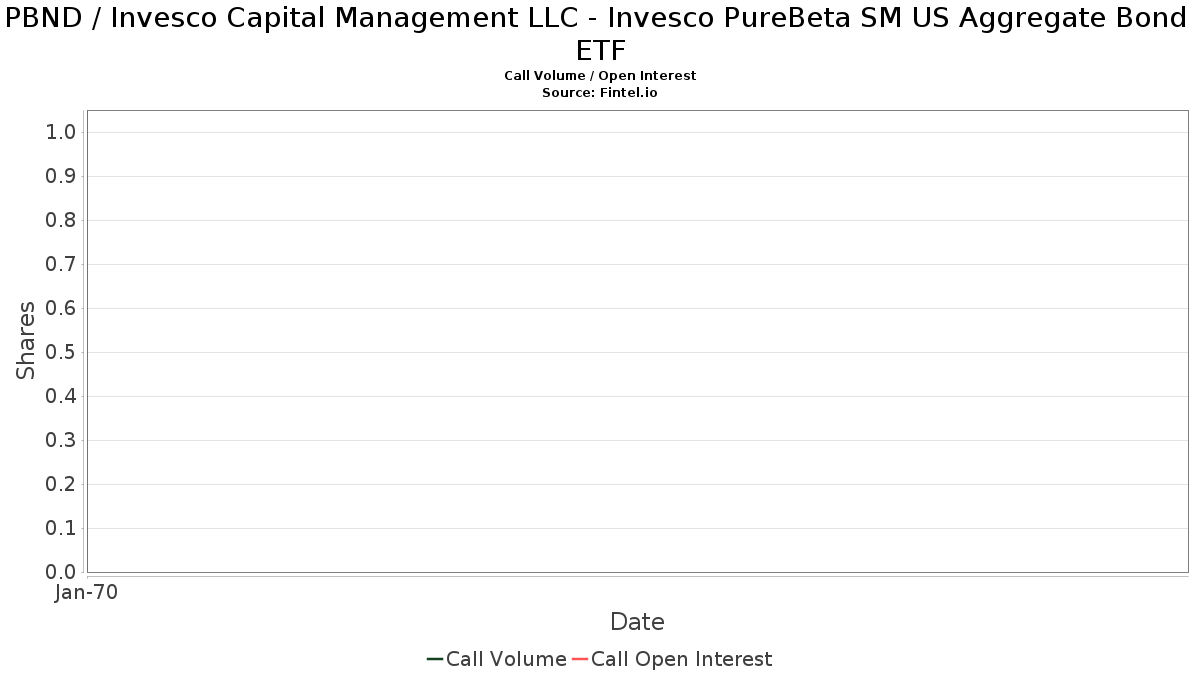
Task: Click the Shares axis title
Action: [26, 340]
